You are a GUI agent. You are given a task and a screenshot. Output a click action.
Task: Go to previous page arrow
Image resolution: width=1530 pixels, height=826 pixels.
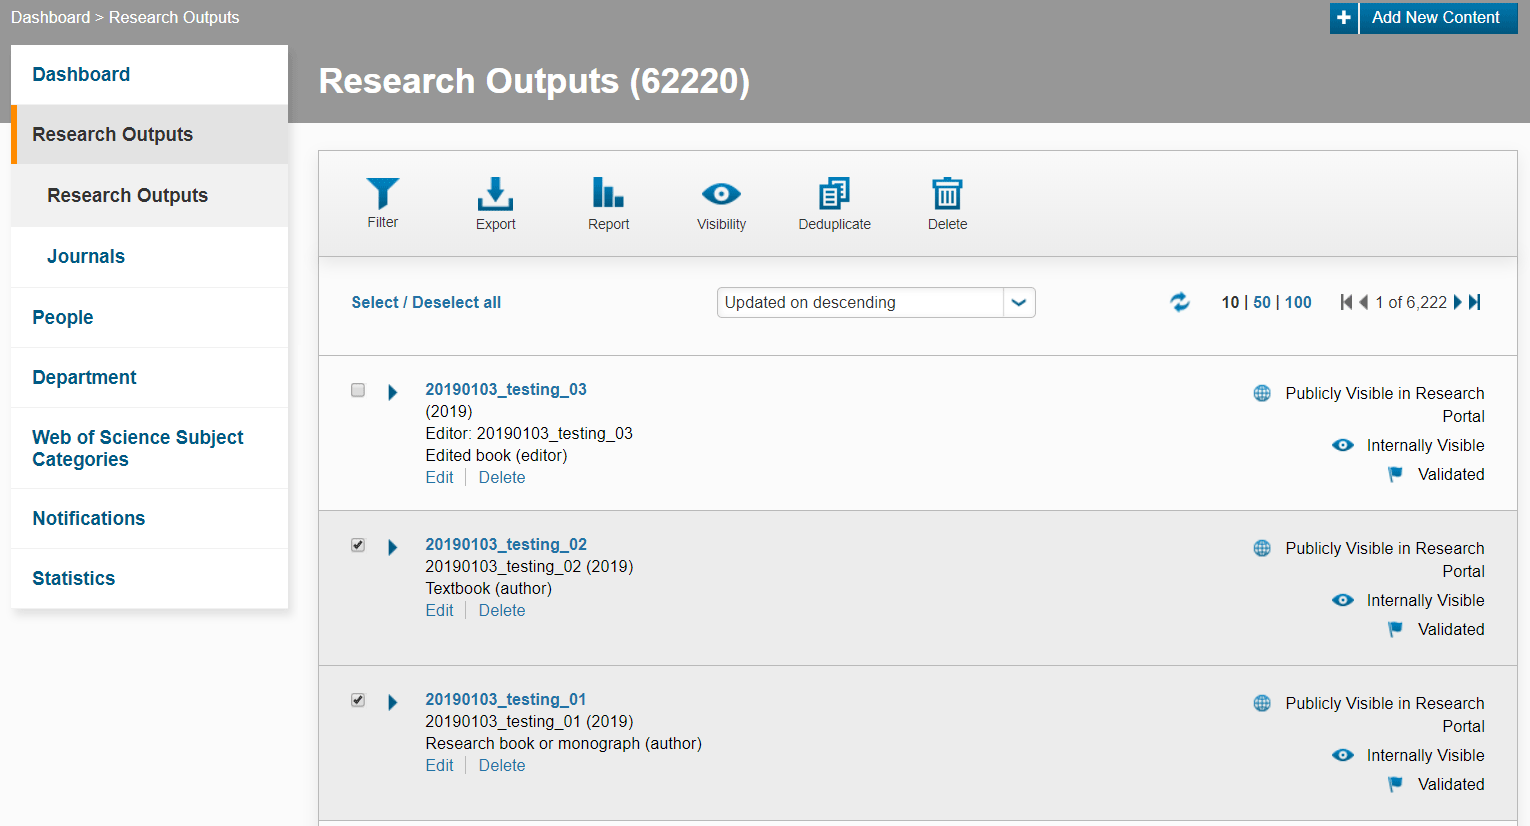1363,302
